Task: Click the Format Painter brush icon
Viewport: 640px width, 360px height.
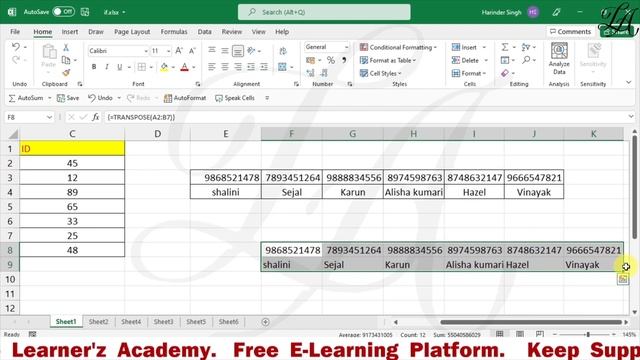Action: (x=66, y=73)
